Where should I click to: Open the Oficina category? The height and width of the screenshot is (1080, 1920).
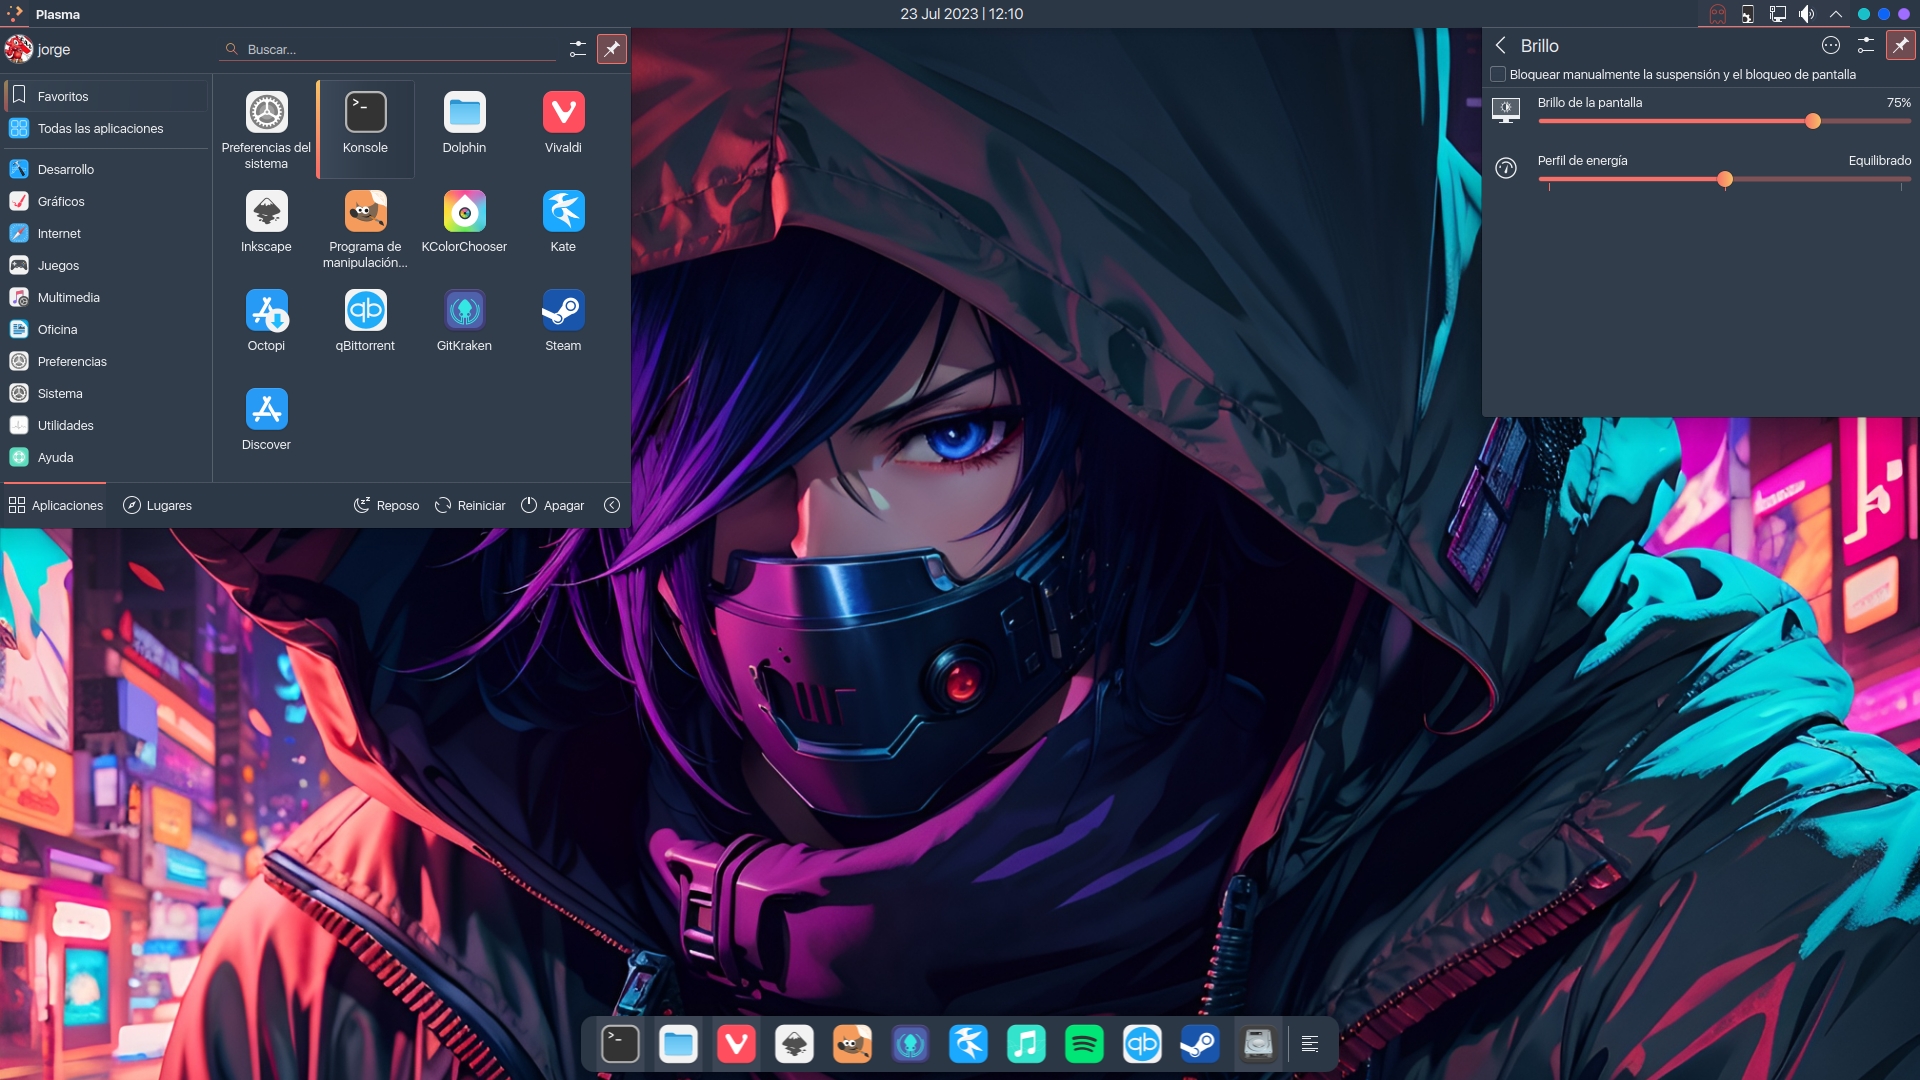(x=106, y=329)
